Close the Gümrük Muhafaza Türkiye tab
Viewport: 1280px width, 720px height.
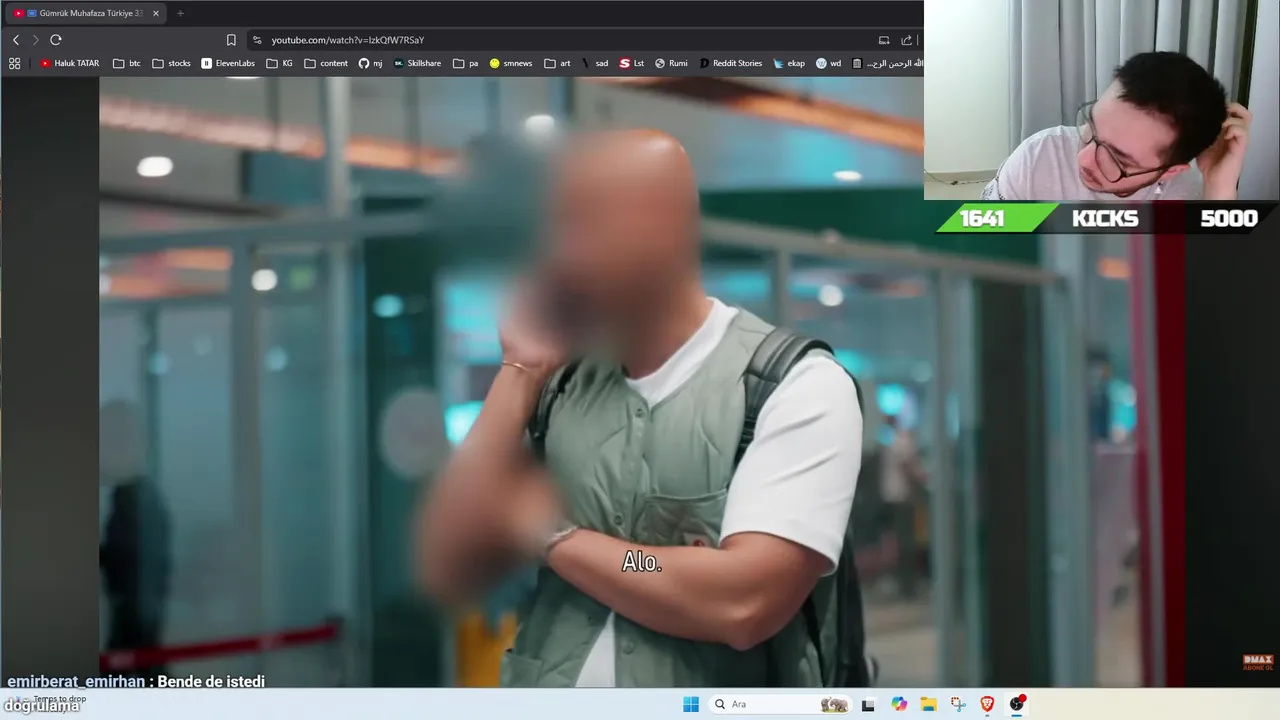[x=155, y=13]
